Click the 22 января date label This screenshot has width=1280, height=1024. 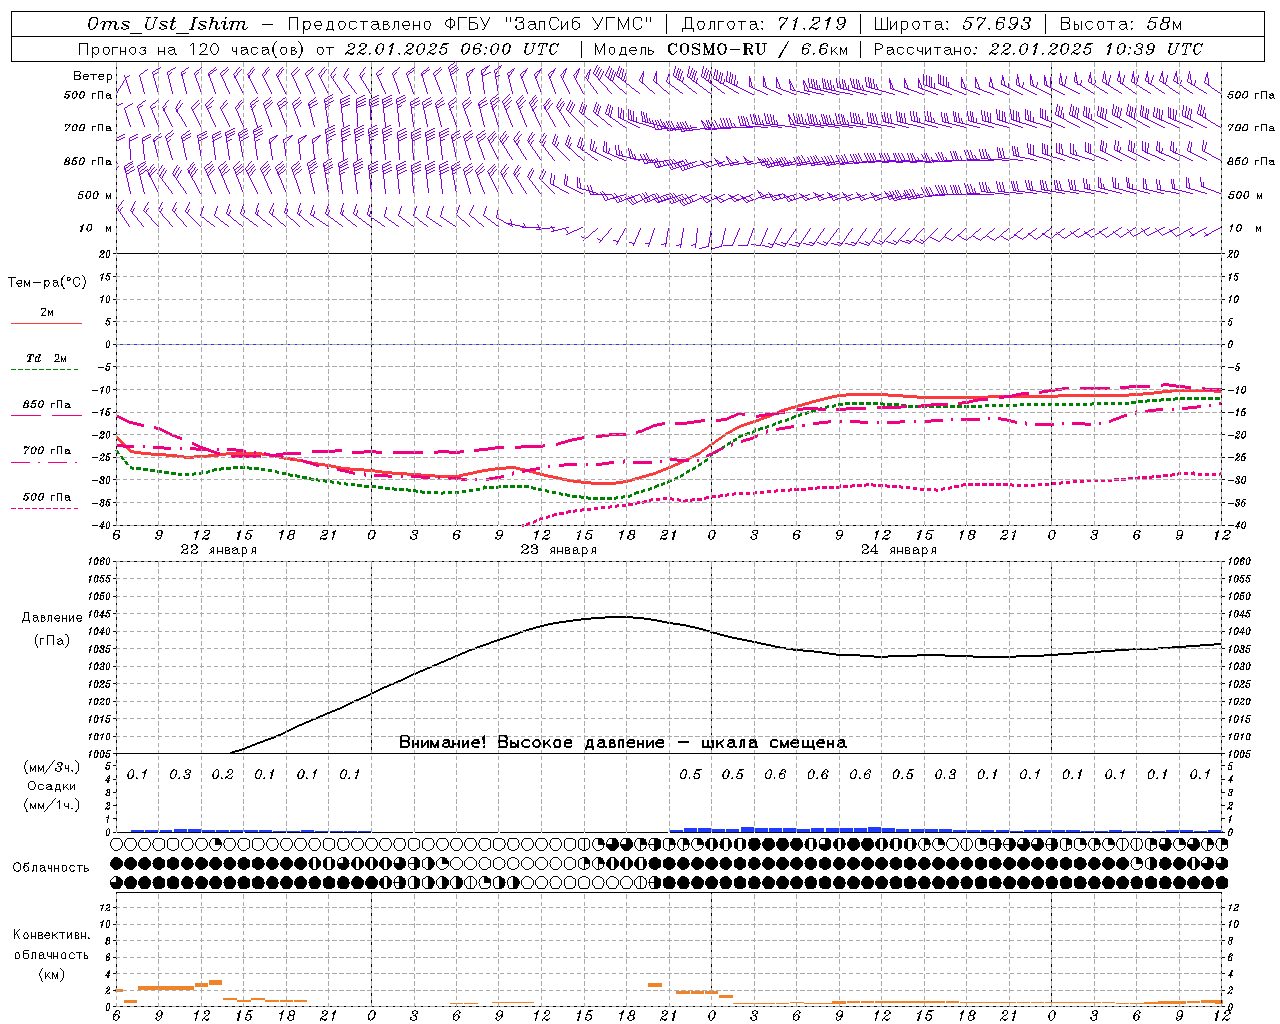pos(218,550)
